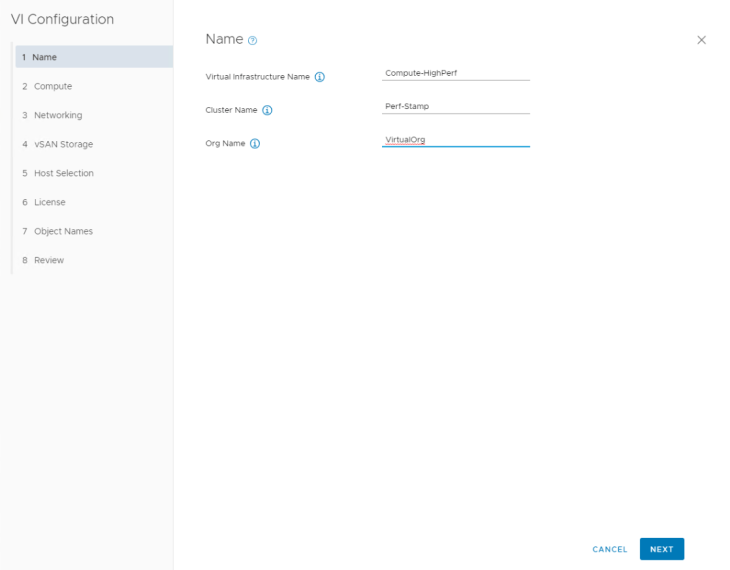Click the Virtual Infrastructure Name label text

pos(257,77)
